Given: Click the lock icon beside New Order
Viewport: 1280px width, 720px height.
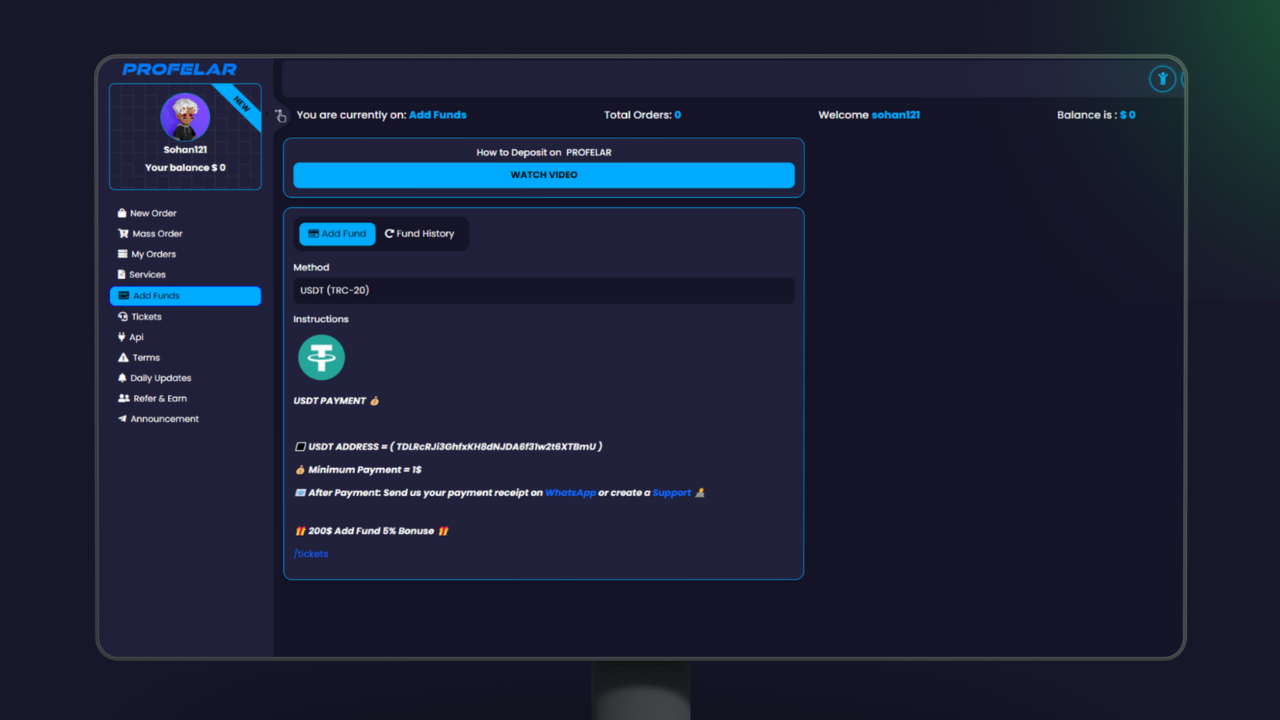Looking at the screenshot, I should click(122, 213).
